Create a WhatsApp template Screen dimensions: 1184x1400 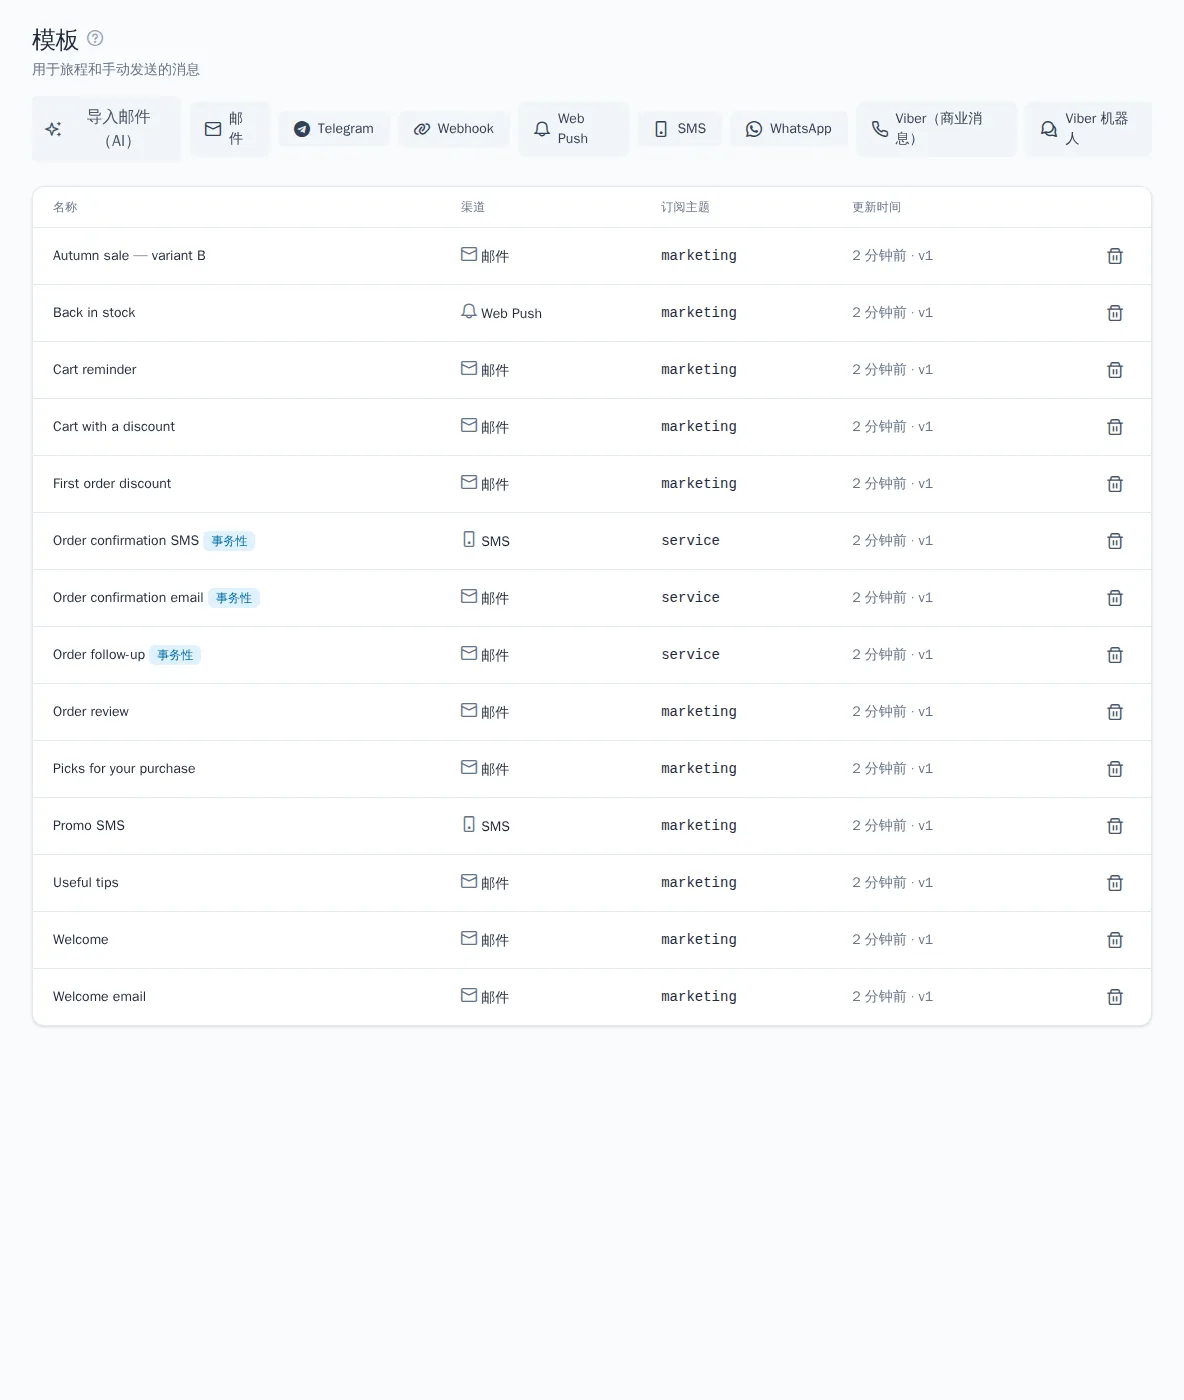coord(789,129)
